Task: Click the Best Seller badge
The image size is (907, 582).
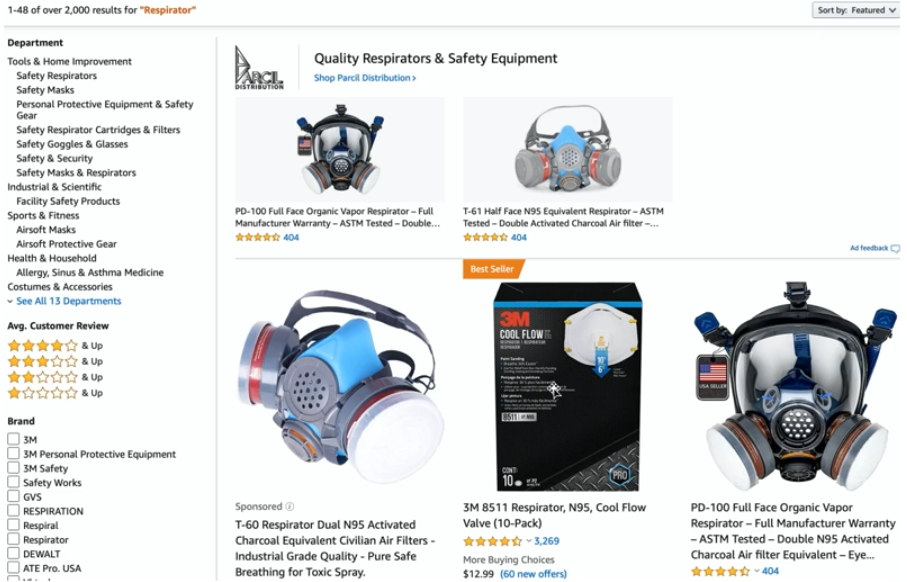Action: [493, 269]
